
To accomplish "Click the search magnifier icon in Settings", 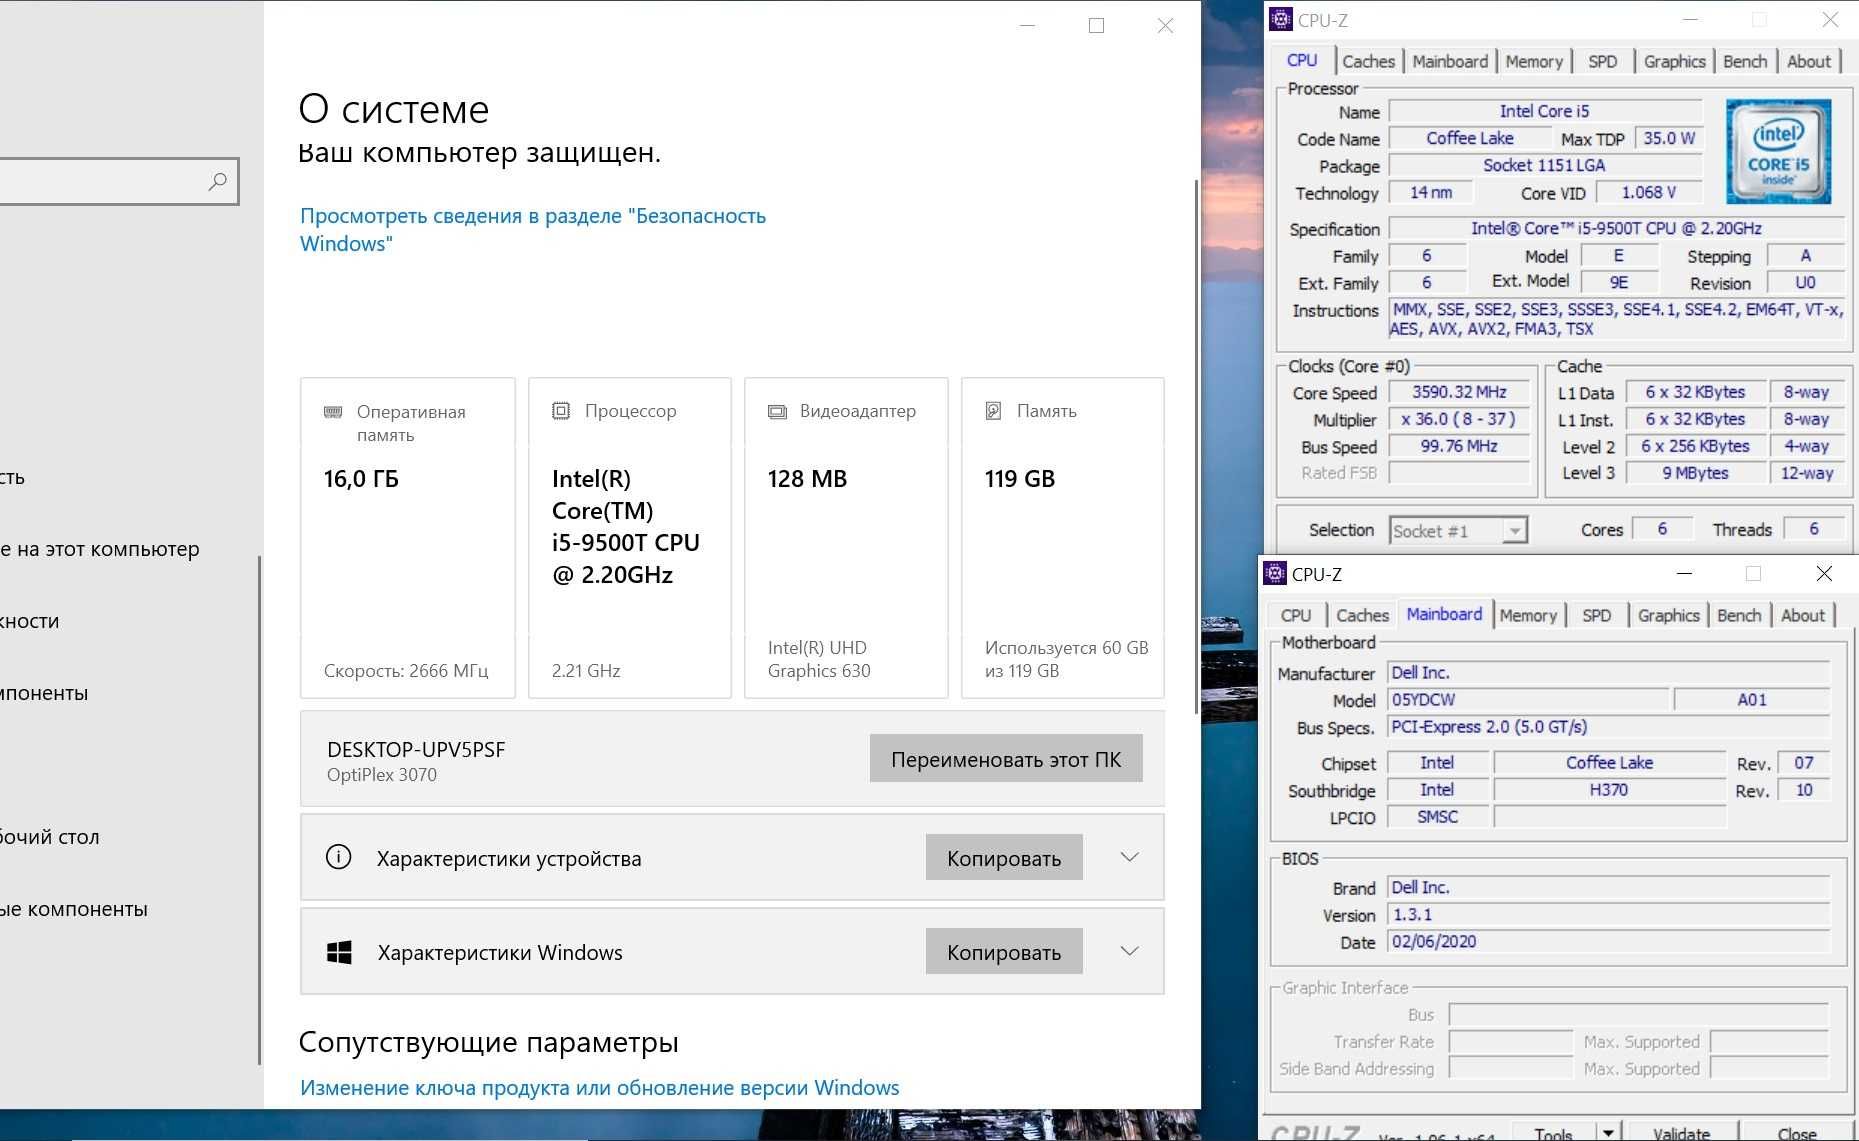I will point(217,182).
